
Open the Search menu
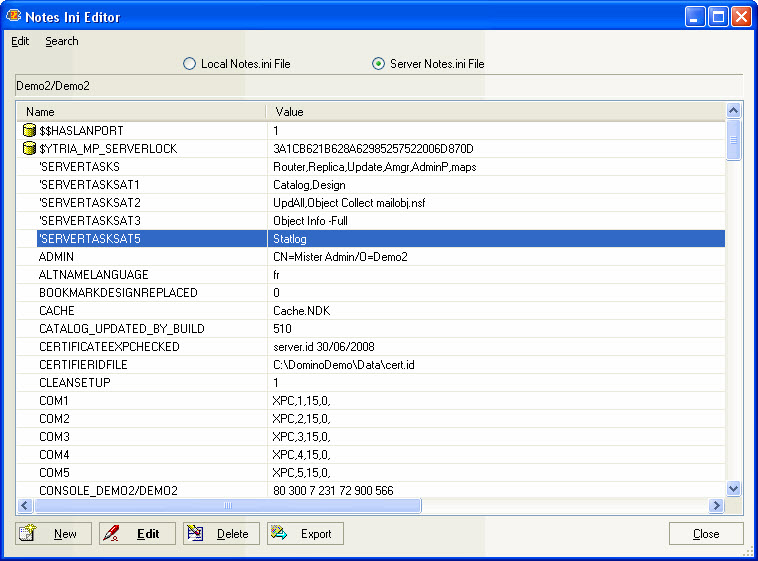(61, 41)
